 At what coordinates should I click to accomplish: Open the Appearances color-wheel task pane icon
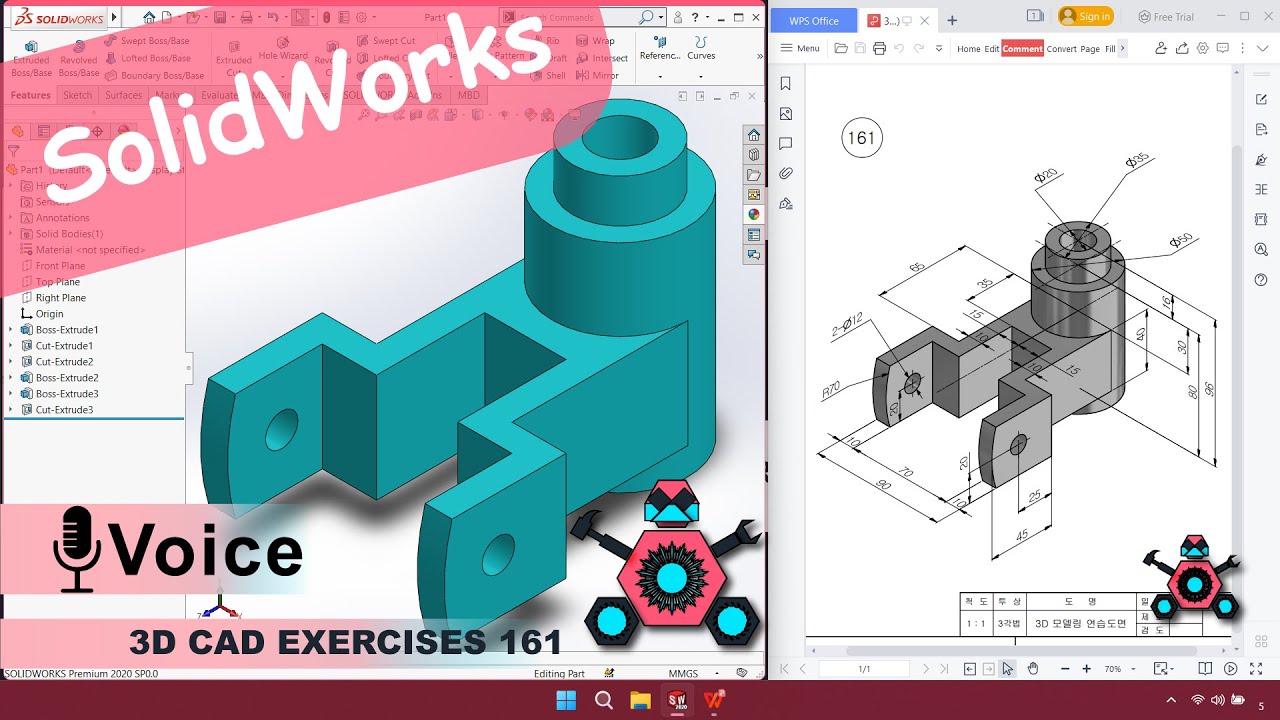click(x=754, y=214)
